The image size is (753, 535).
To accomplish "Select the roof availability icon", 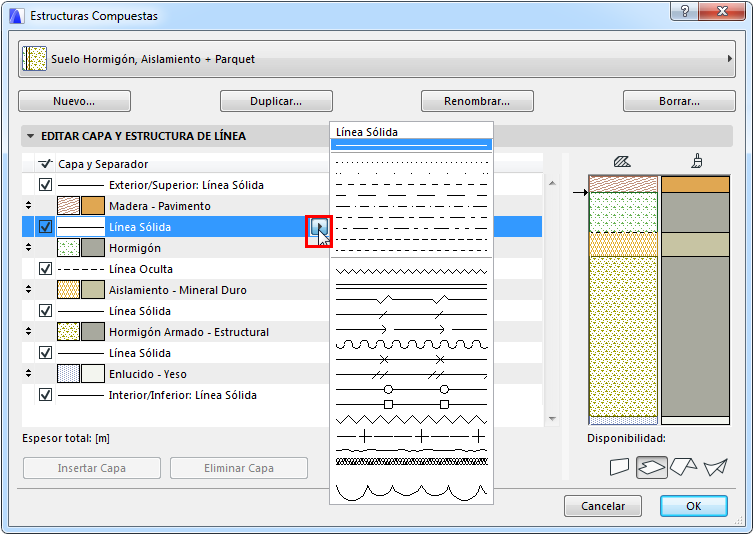I will (x=683, y=466).
